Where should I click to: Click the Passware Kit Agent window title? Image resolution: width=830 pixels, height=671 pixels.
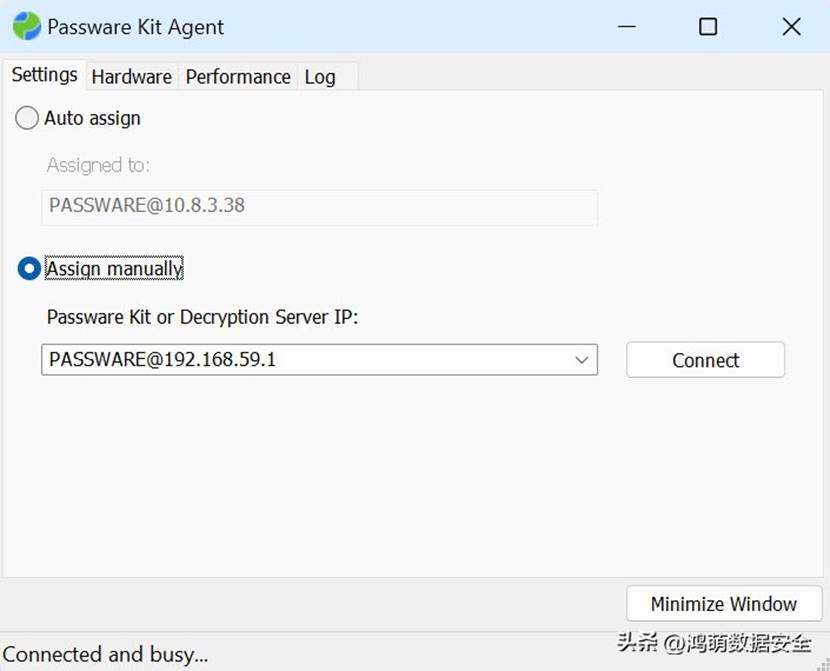136,26
